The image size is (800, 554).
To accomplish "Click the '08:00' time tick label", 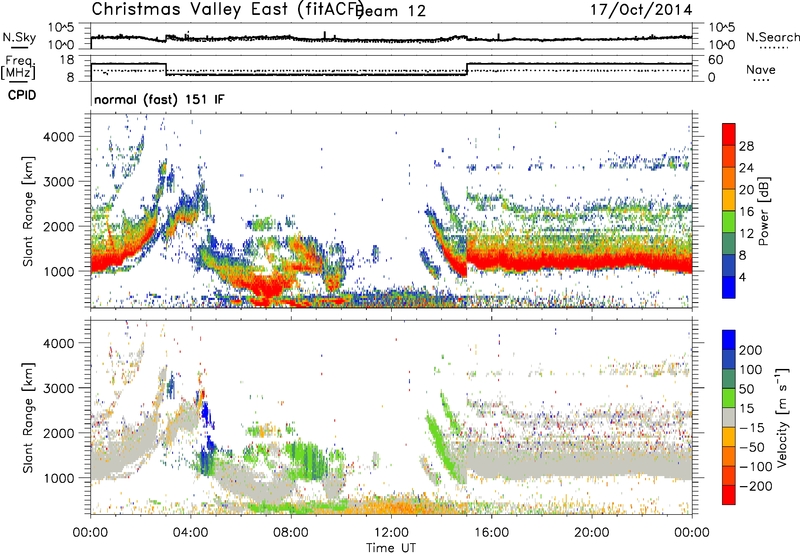I will 291,533.
